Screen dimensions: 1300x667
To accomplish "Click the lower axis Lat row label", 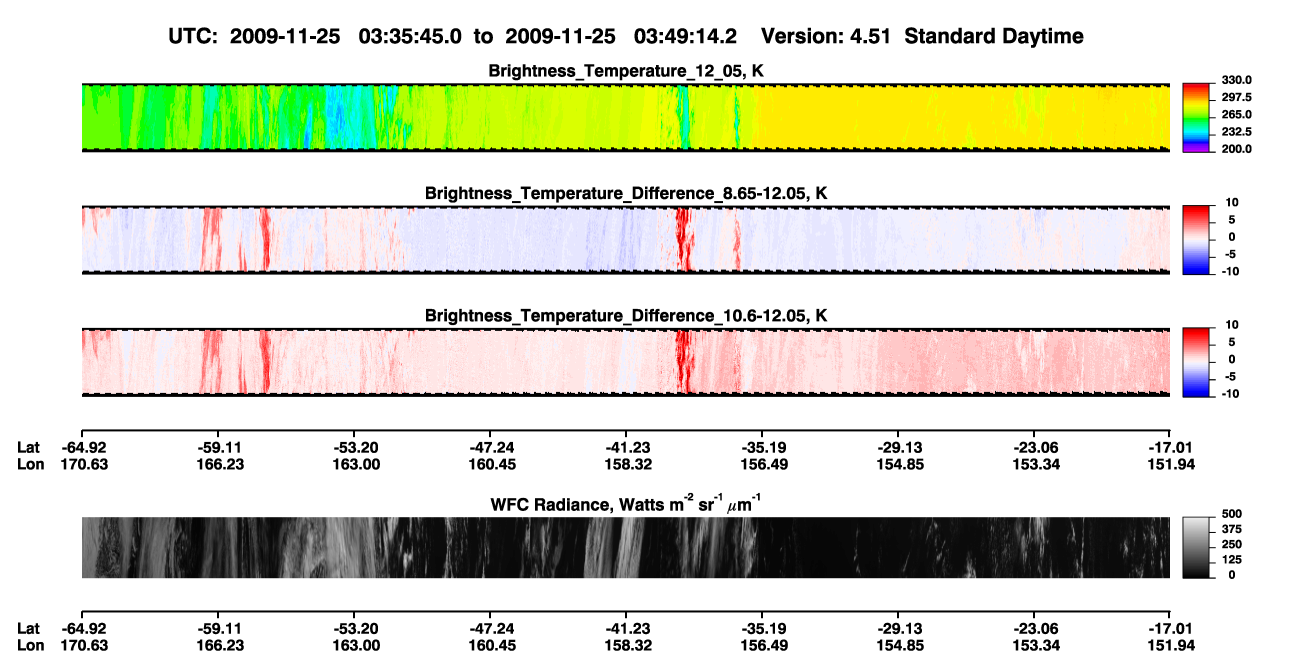I will tap(29, 628).
